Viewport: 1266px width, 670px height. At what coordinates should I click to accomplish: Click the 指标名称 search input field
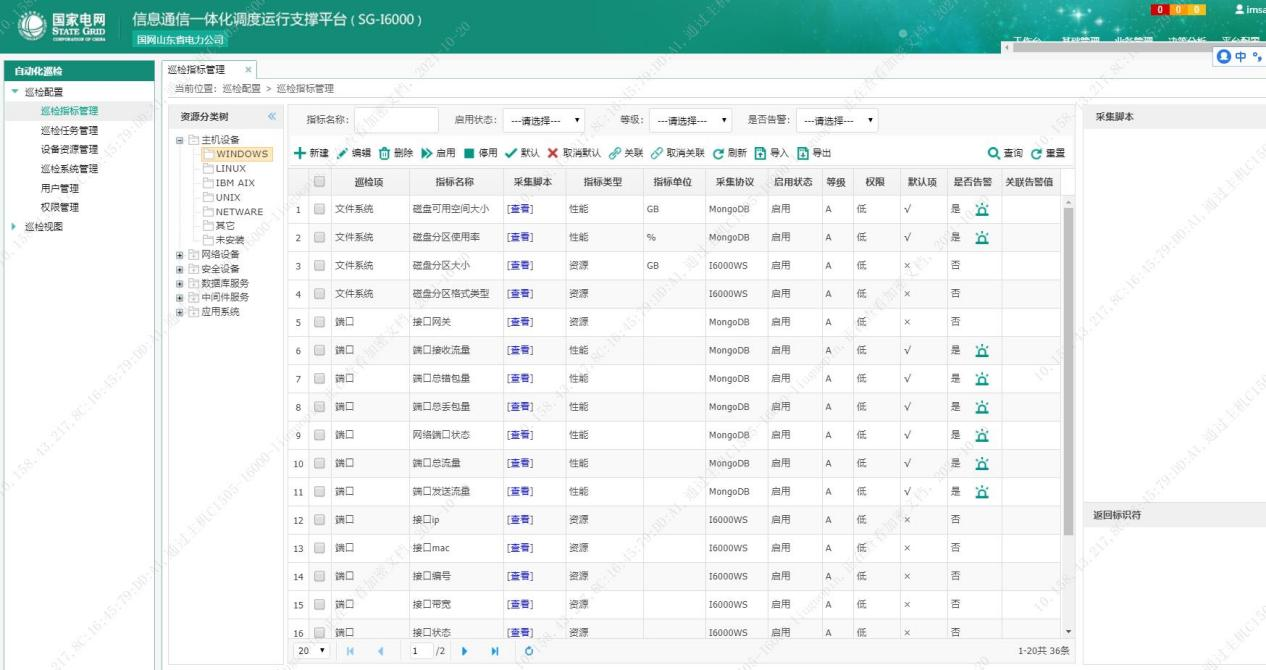[396, 120]
